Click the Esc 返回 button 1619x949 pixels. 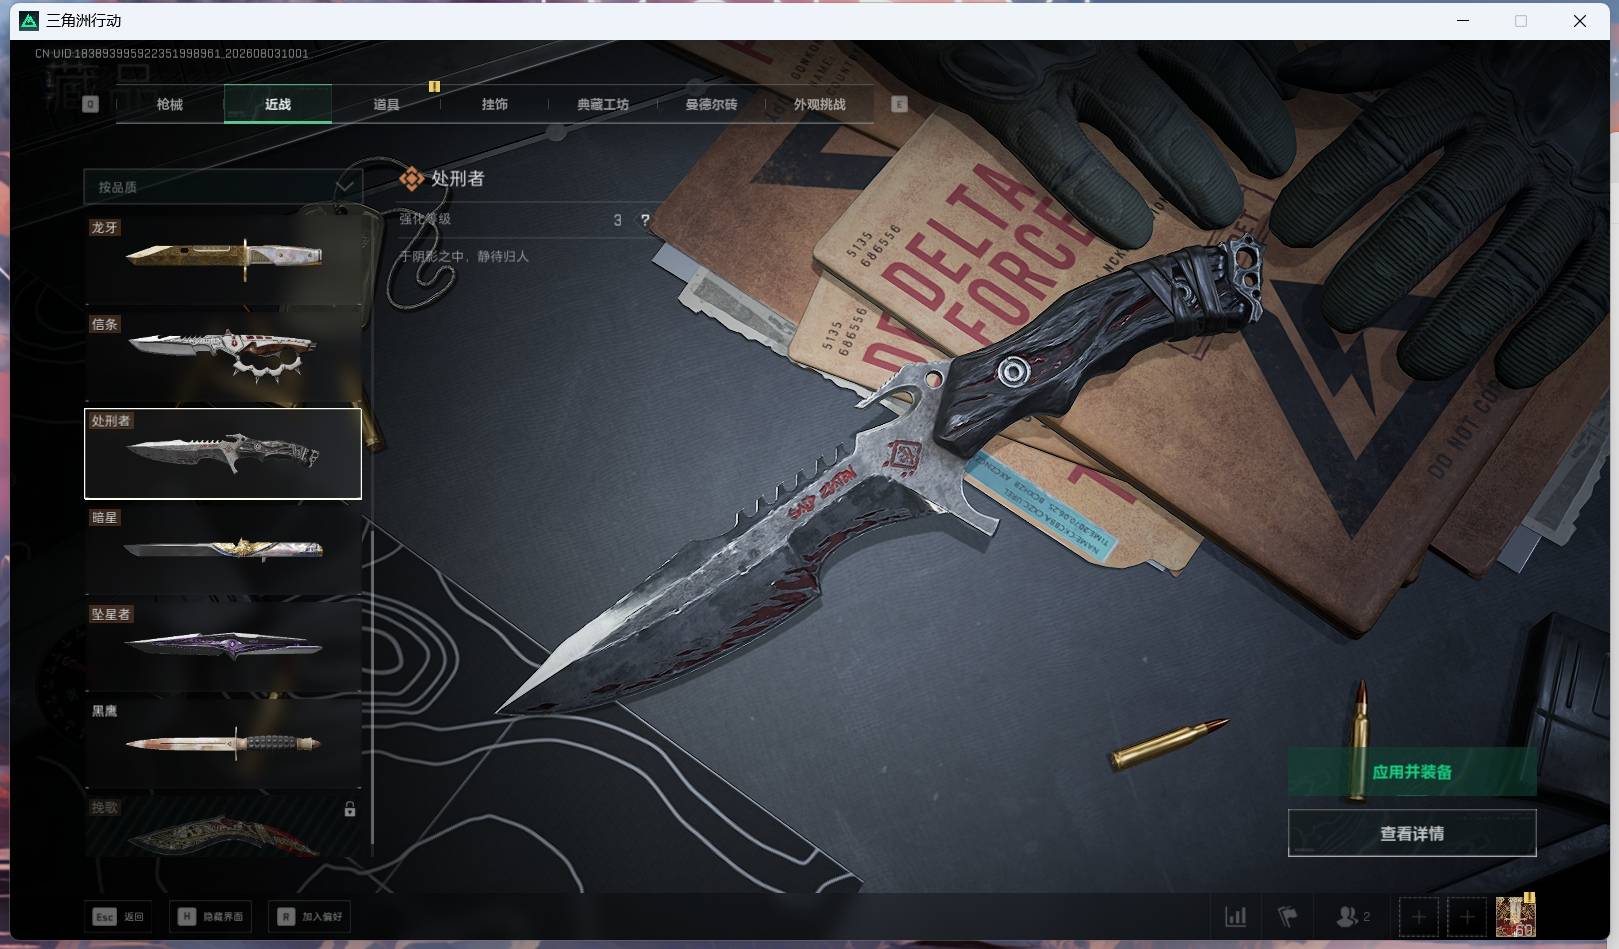click(x=118, y=916)
